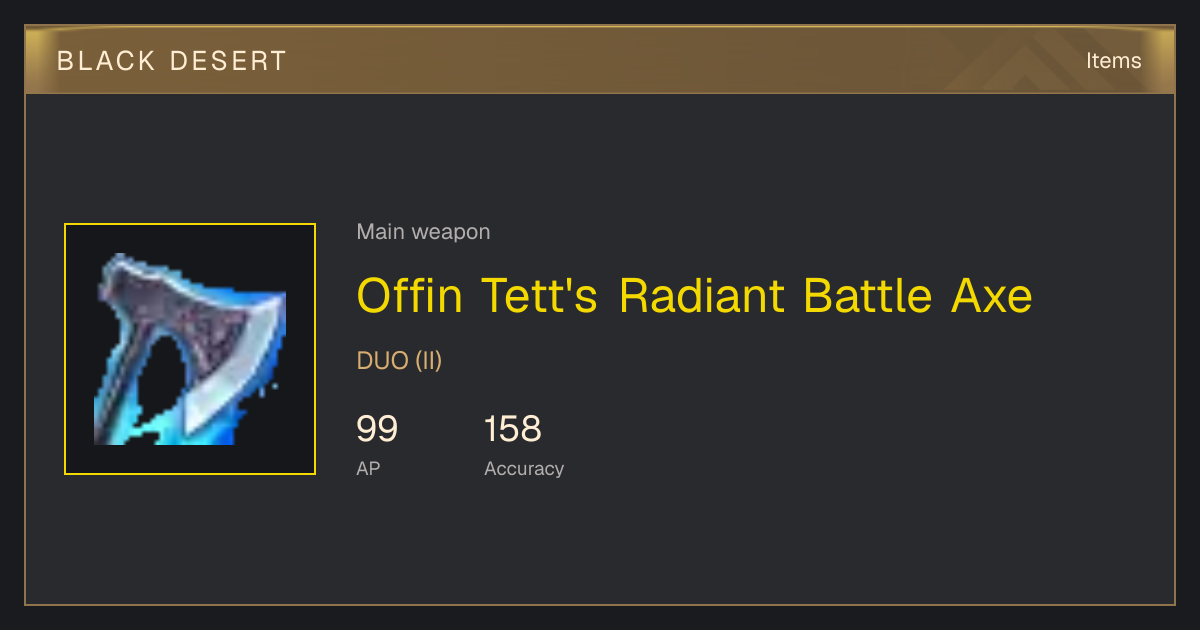1200x630 pixels.
Task: Select the DUO (II) enhancement level
Action: coord(399,361)
